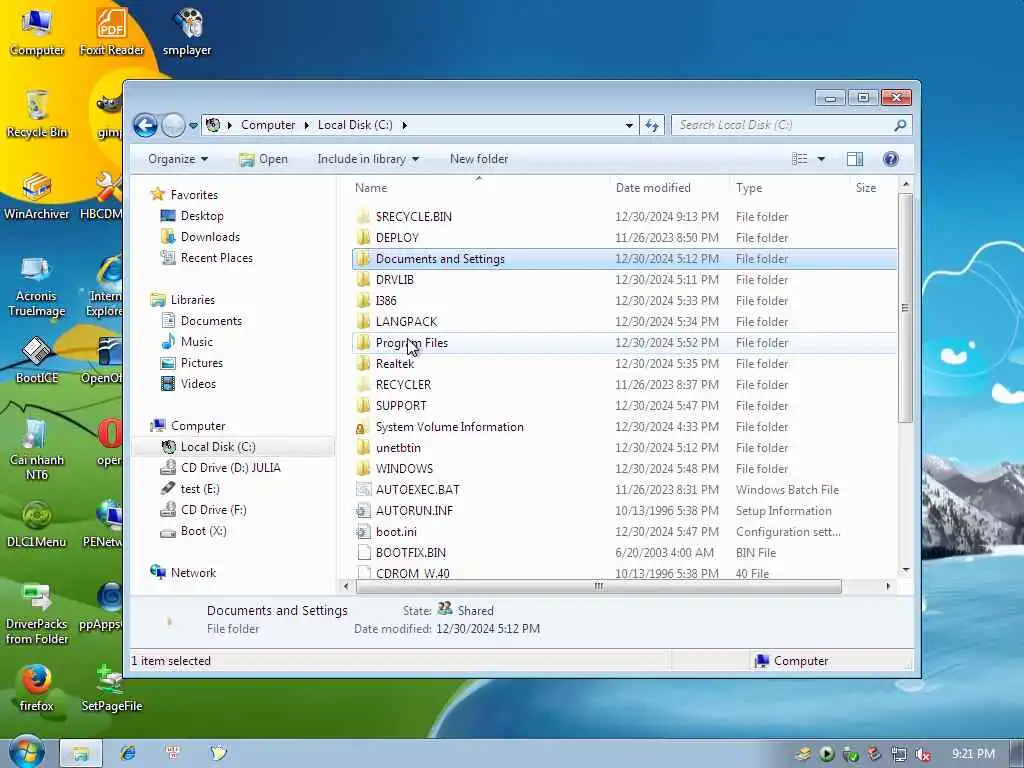Viewport: 1024px width, 768px height.
Task: Click Computer in the breadcrumb path
Action: point(268,125)
